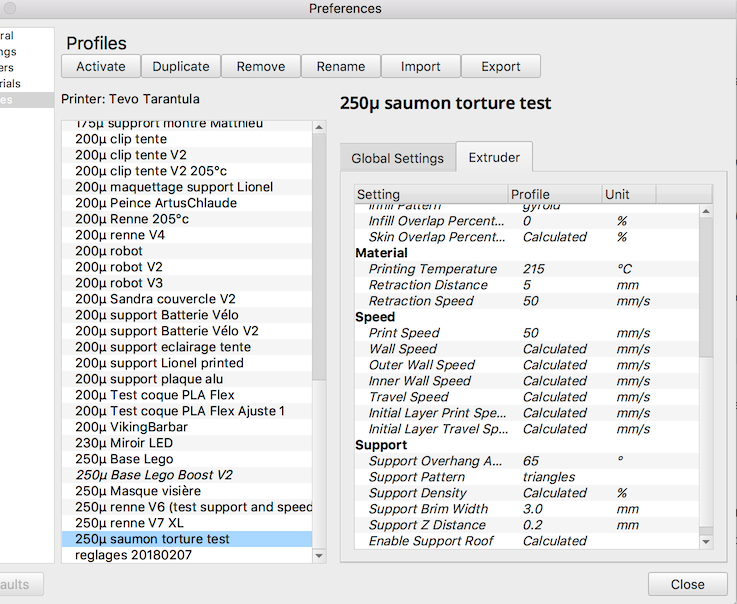
Task: Select the Printing Temperature row
Action: pos(527,269)
